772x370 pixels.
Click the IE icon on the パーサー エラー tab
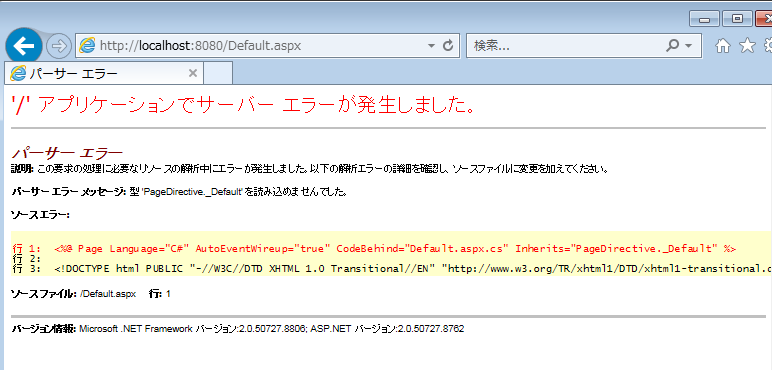(x=18, y=73)
